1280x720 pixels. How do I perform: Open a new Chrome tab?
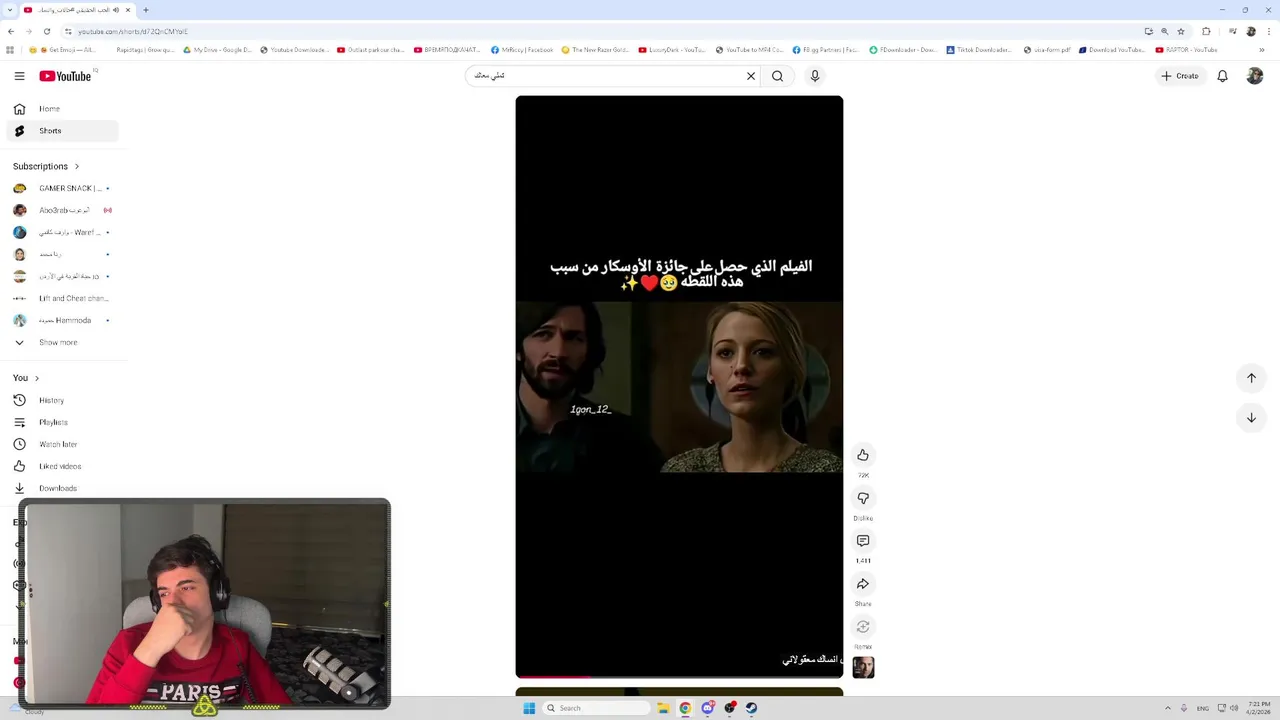(145, 10)
